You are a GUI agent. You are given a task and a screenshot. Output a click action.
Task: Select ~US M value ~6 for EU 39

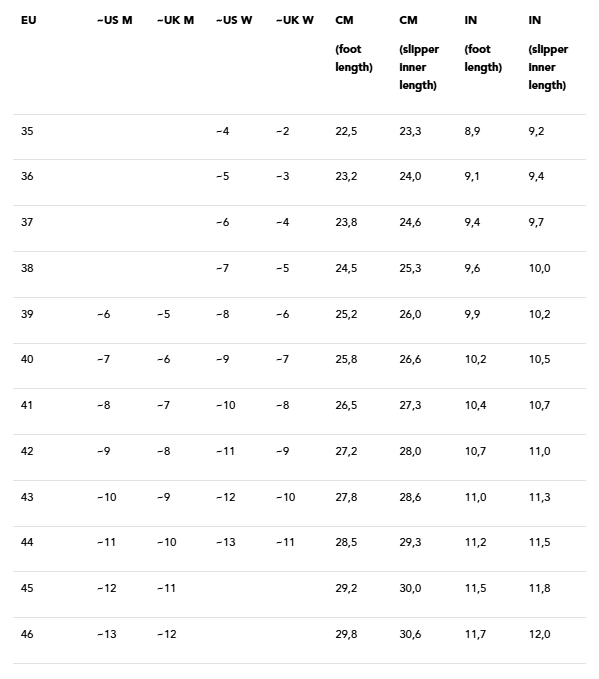[x=104, y=314]
